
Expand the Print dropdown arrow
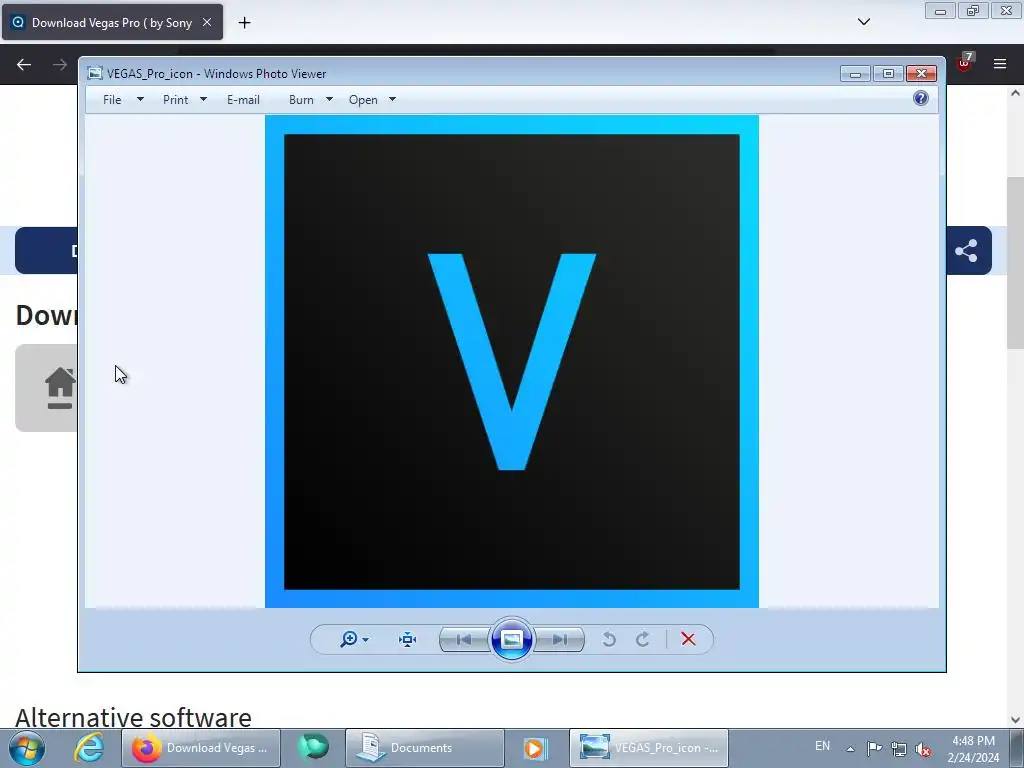point(203,99)
